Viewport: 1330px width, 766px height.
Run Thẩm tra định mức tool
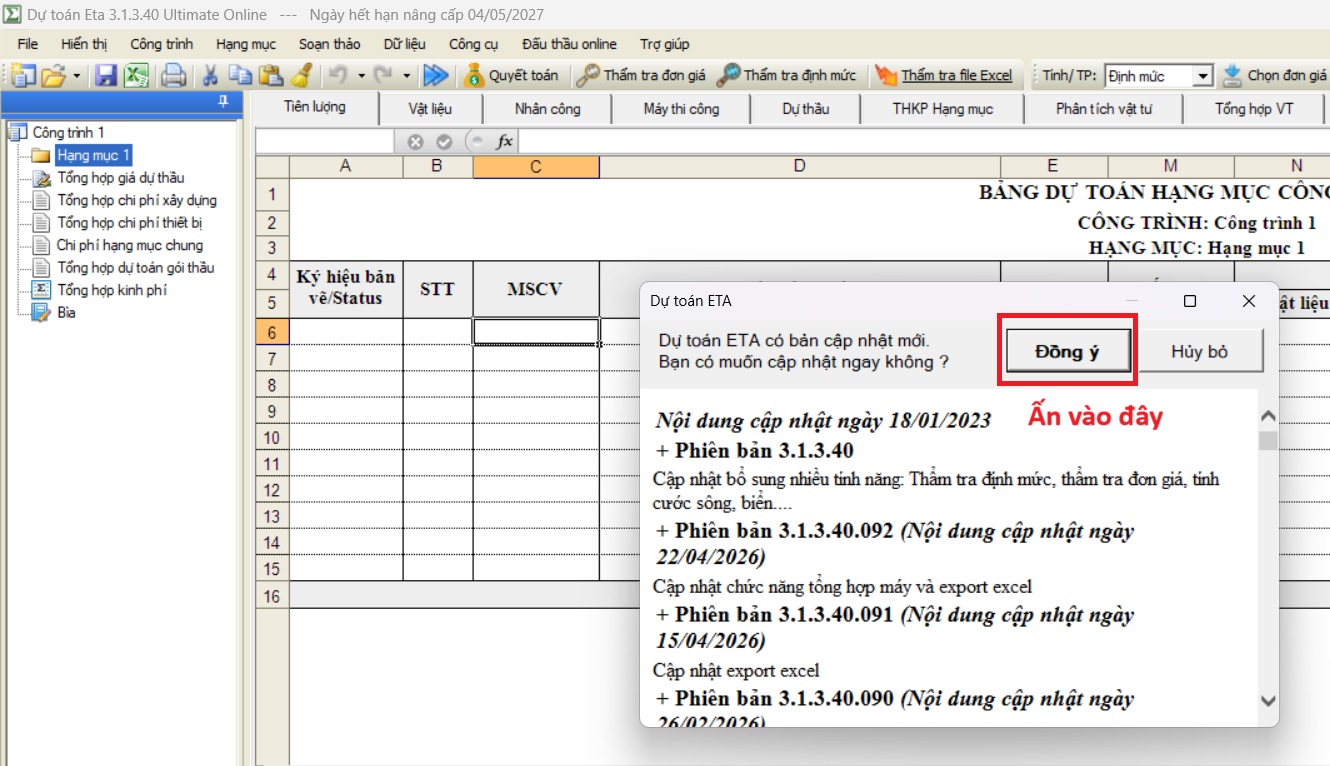click(787, 75)
